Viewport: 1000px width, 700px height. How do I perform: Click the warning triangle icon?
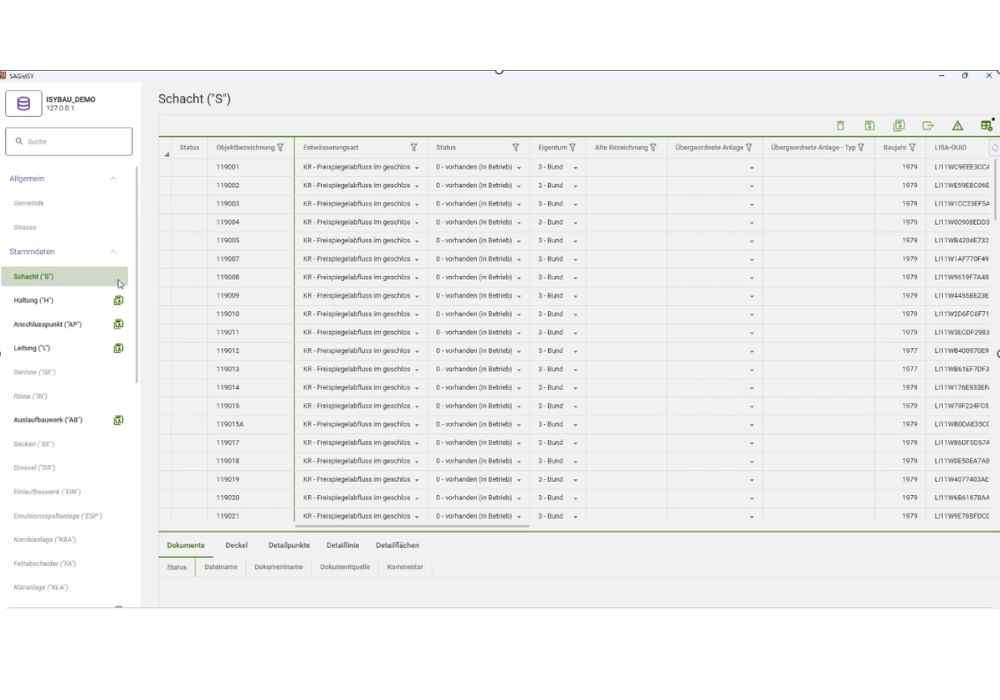tap(957, 126)
